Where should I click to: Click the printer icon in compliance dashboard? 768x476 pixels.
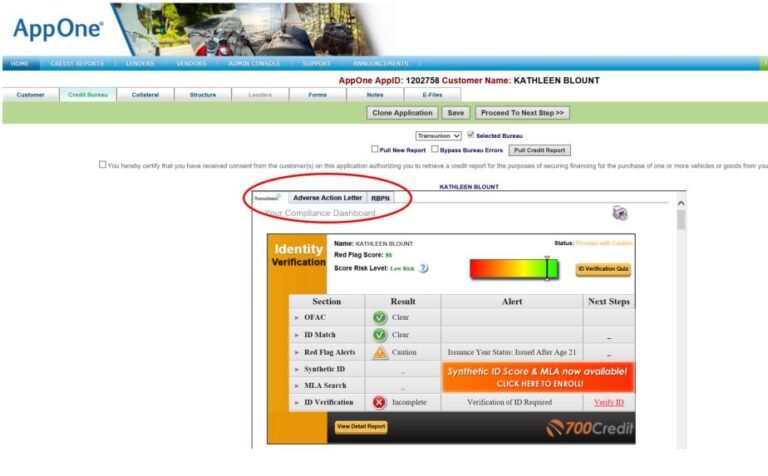click(x=619, y=213)
